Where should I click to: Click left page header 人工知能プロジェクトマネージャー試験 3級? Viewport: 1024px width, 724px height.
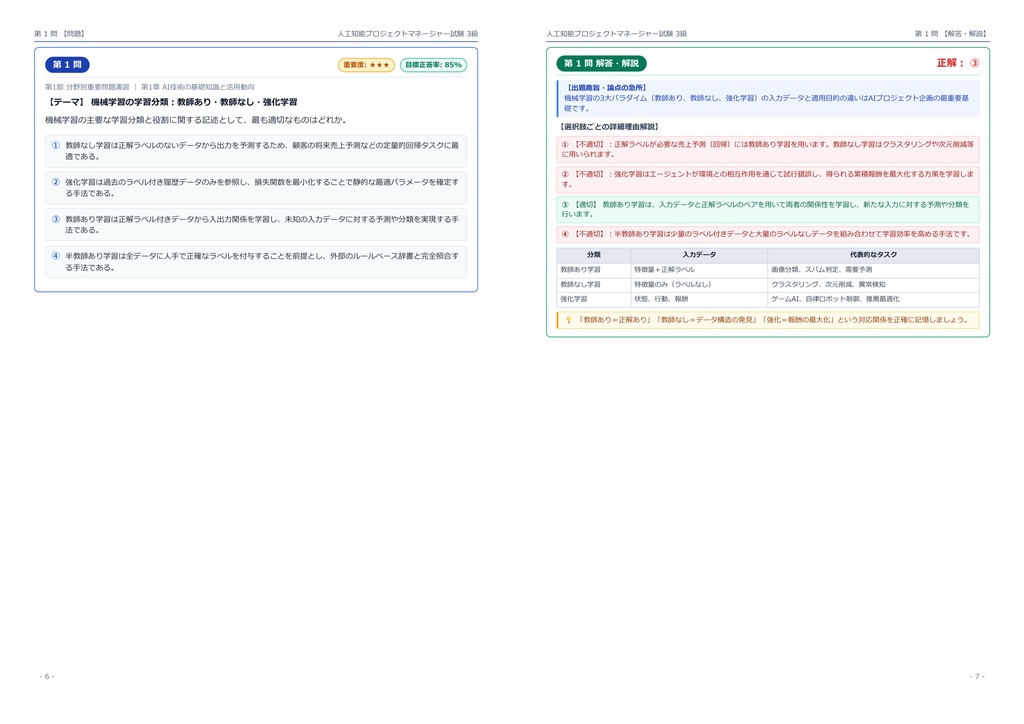point(407,33)
